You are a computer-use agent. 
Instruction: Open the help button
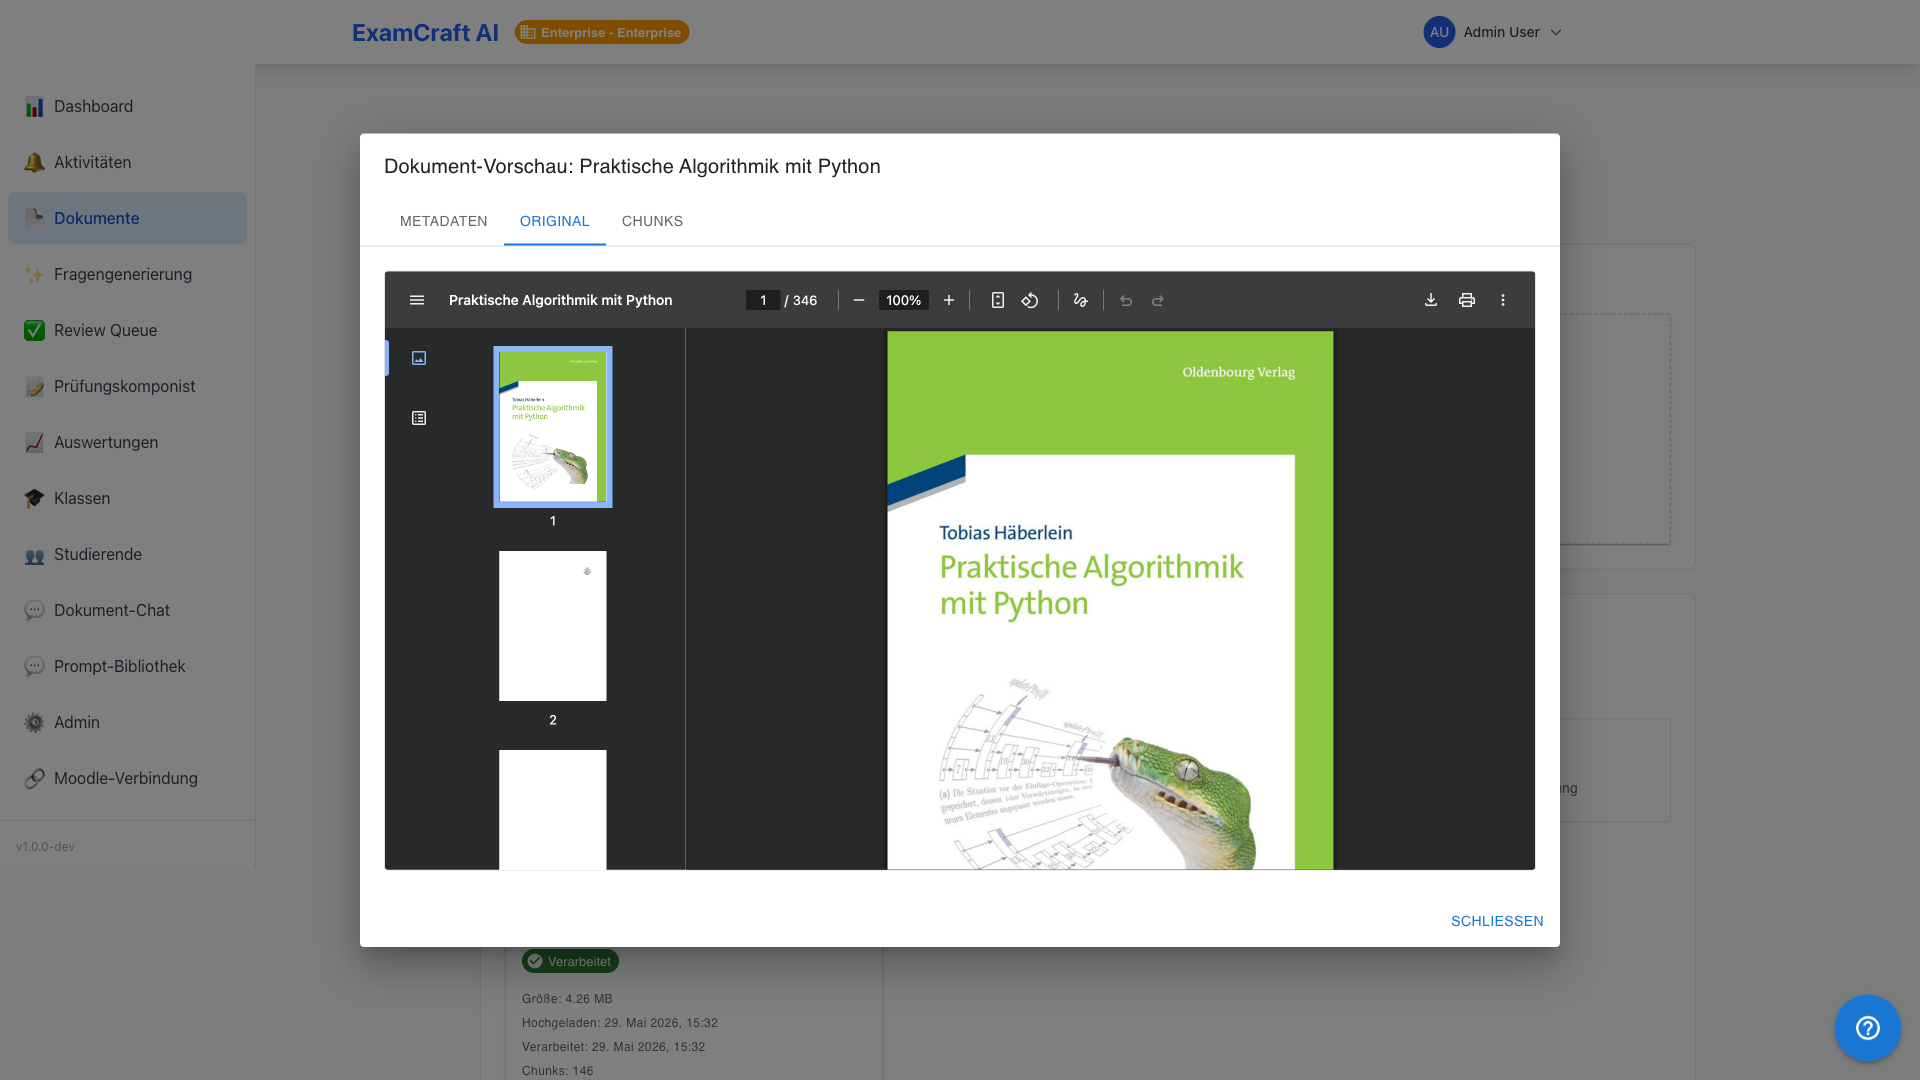[1867, 1028]
